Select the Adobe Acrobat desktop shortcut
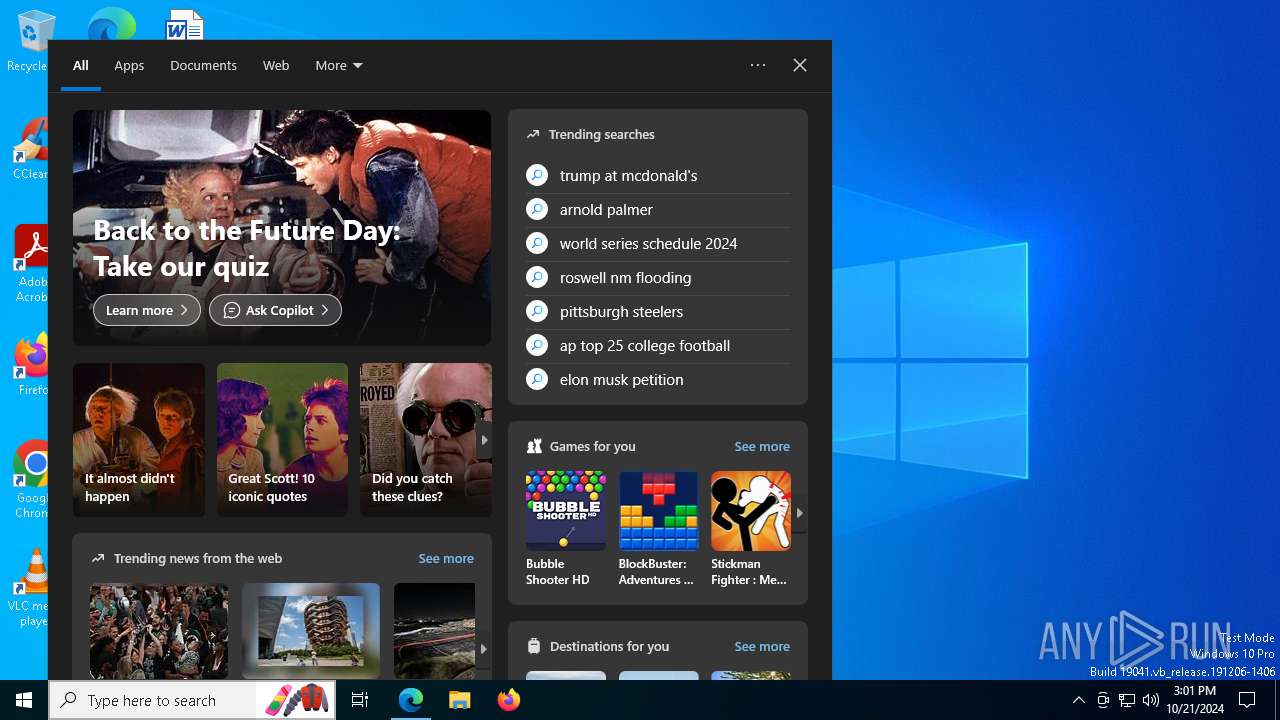The image size is (1280, 720). click(30, 263)
